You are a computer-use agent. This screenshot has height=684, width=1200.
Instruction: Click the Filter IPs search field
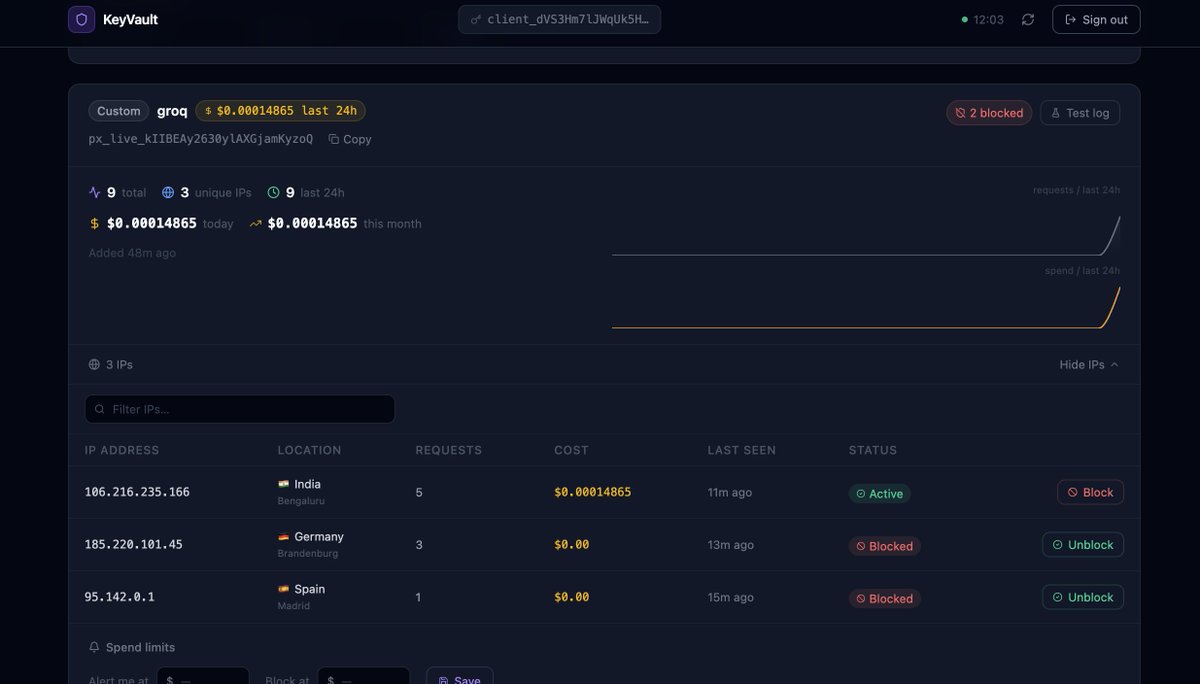point(240,409)
